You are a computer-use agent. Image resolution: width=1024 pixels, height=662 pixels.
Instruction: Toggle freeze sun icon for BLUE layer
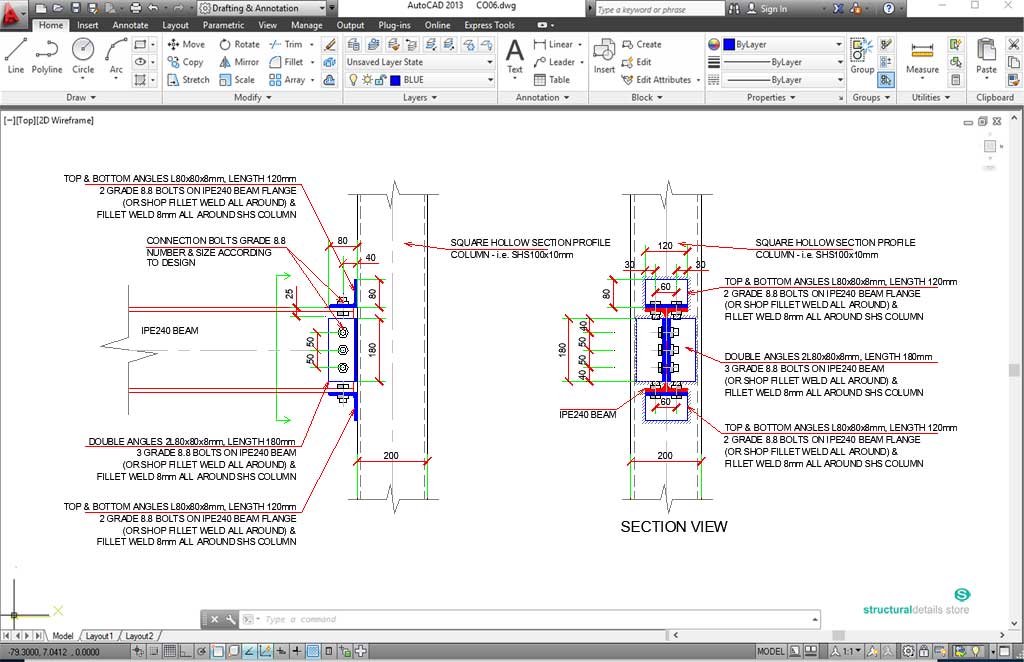368,80
